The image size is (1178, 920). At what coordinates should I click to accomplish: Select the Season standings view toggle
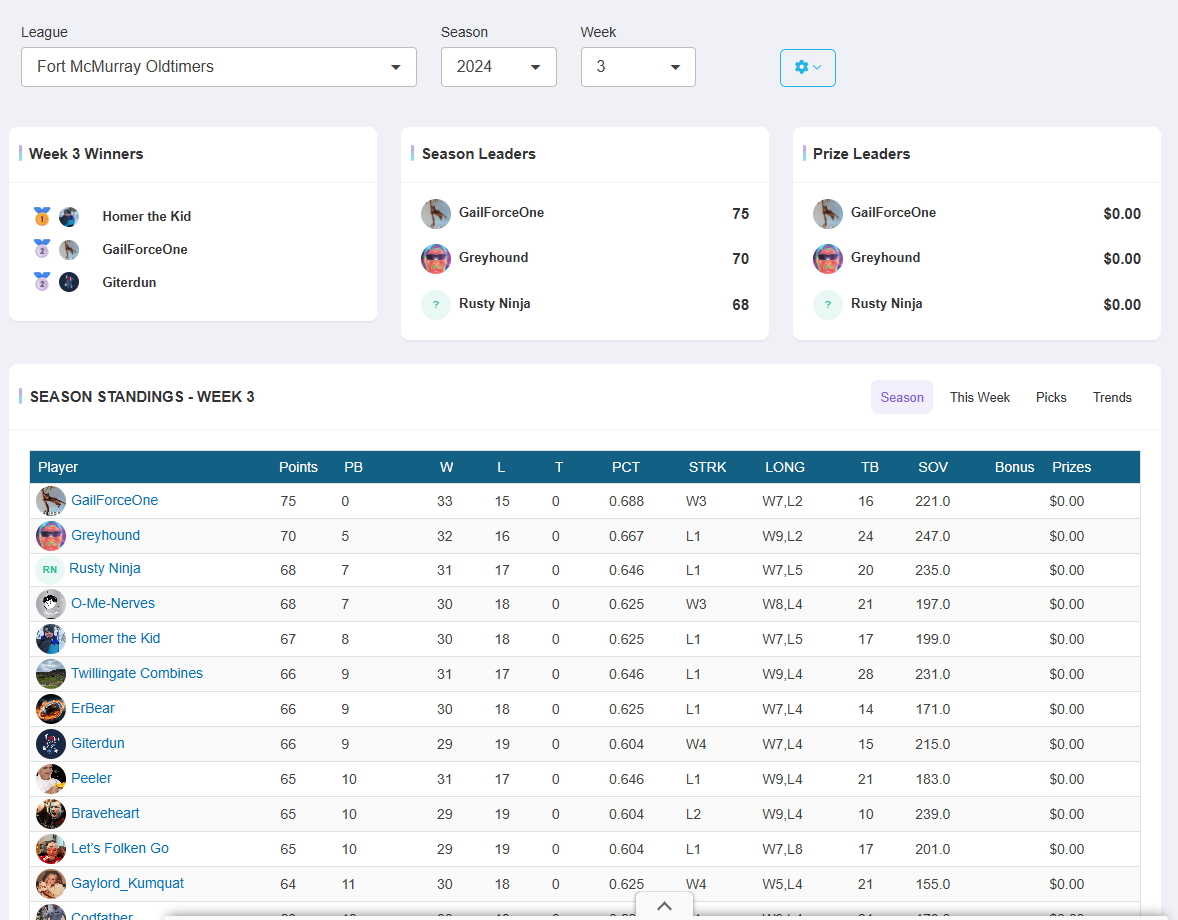901,397
